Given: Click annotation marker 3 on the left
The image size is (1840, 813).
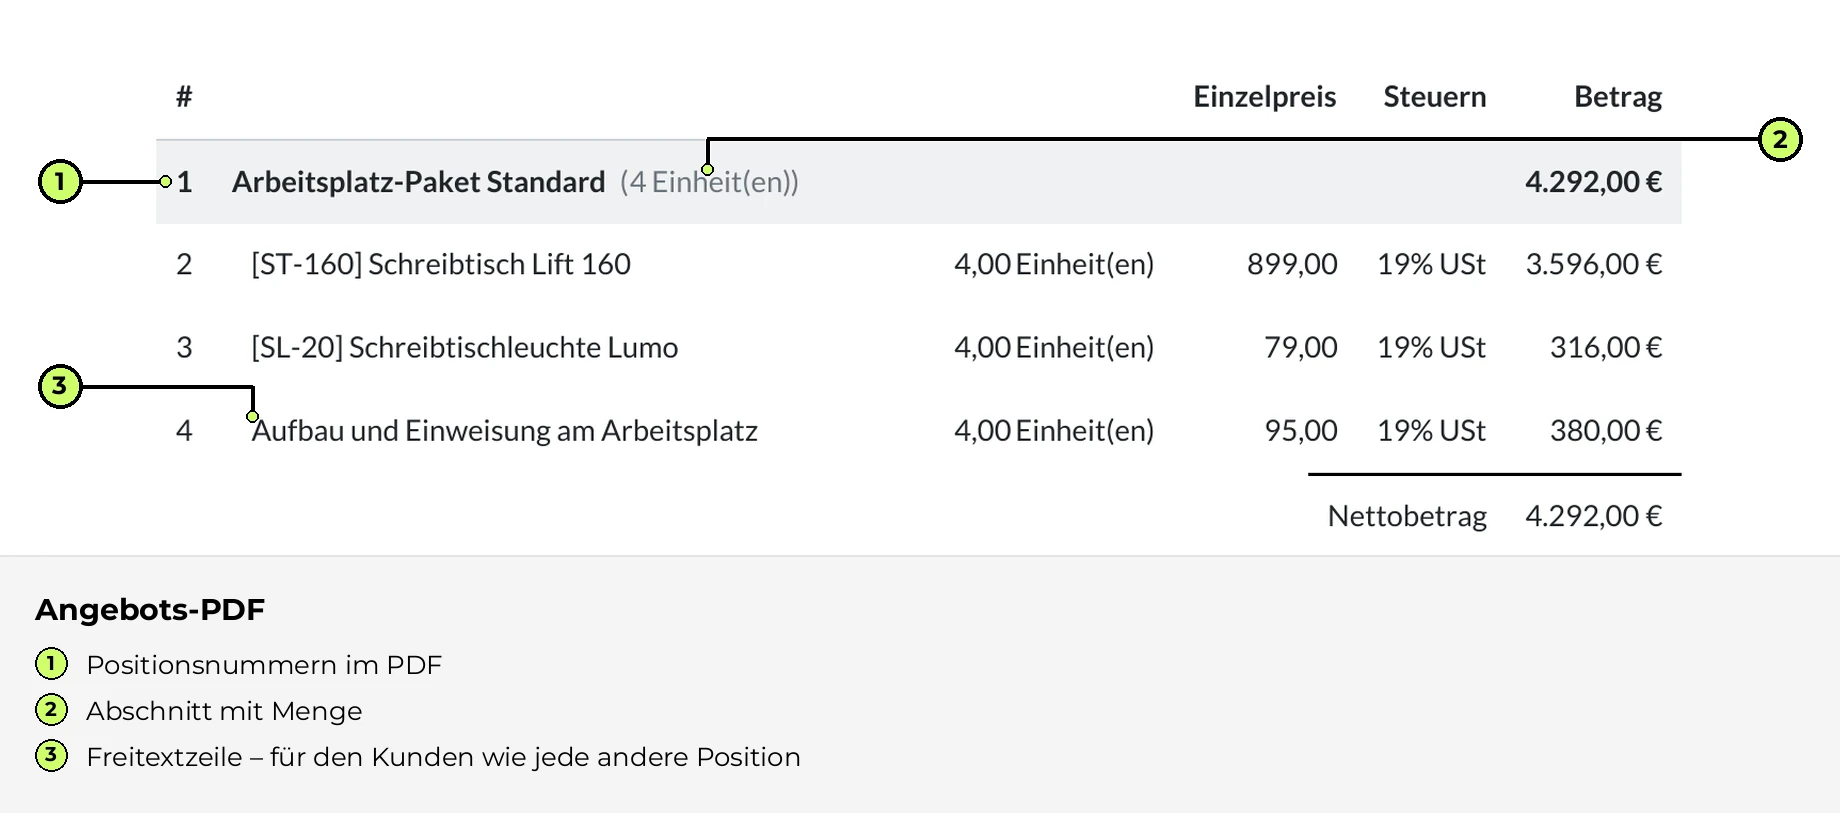Looking at the screenshot, I should pyautogui.click(x=60, y=386).
